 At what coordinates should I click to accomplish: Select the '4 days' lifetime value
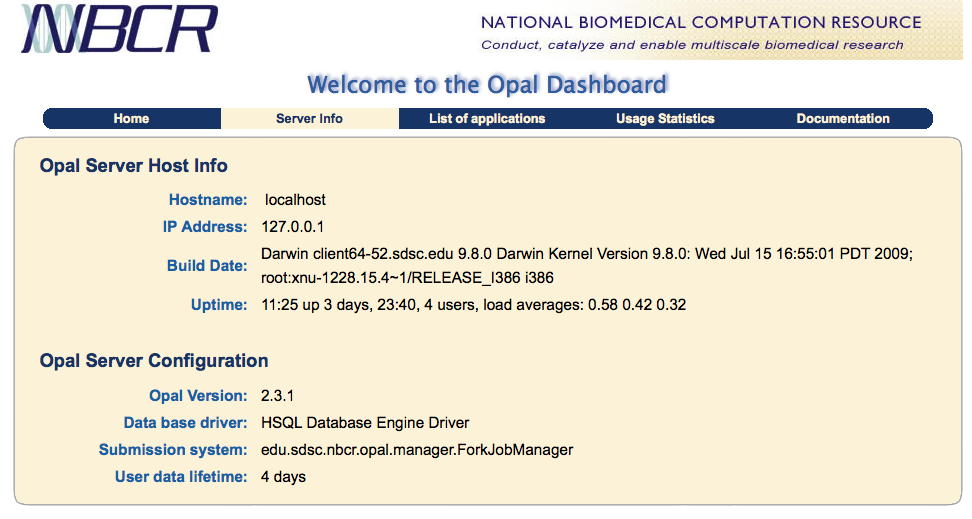point(283,477)
